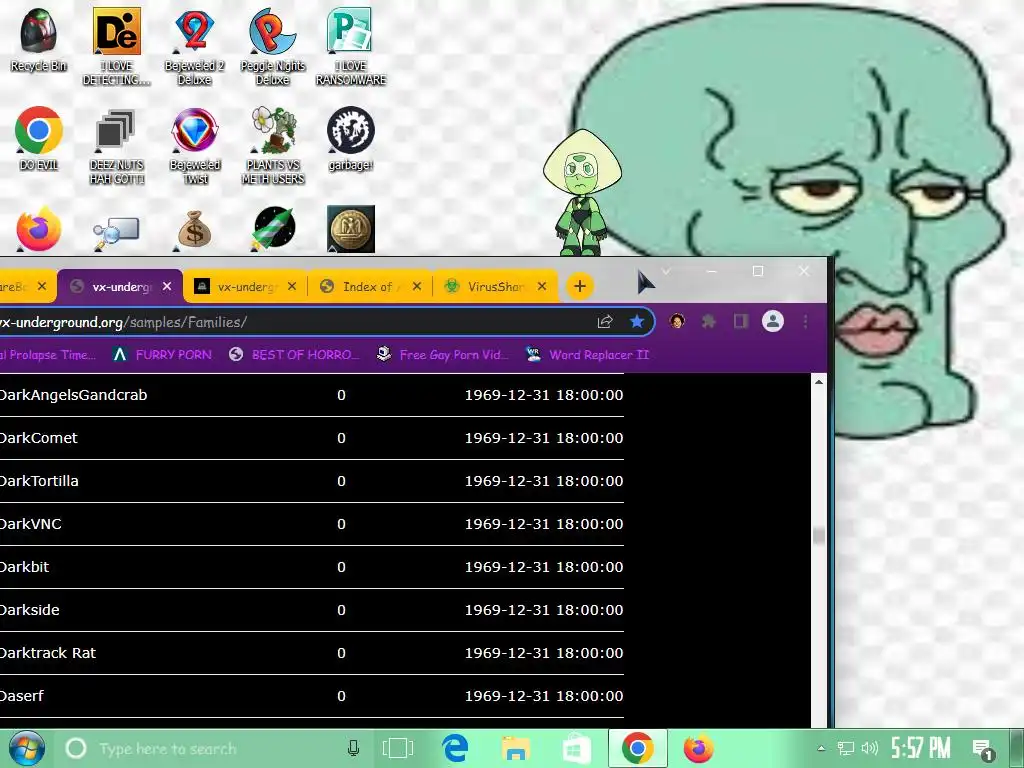Click the share page icon in address bar
Viewport: 1024px width, 768px height.
pyautogui.click(x=605, y=321)
